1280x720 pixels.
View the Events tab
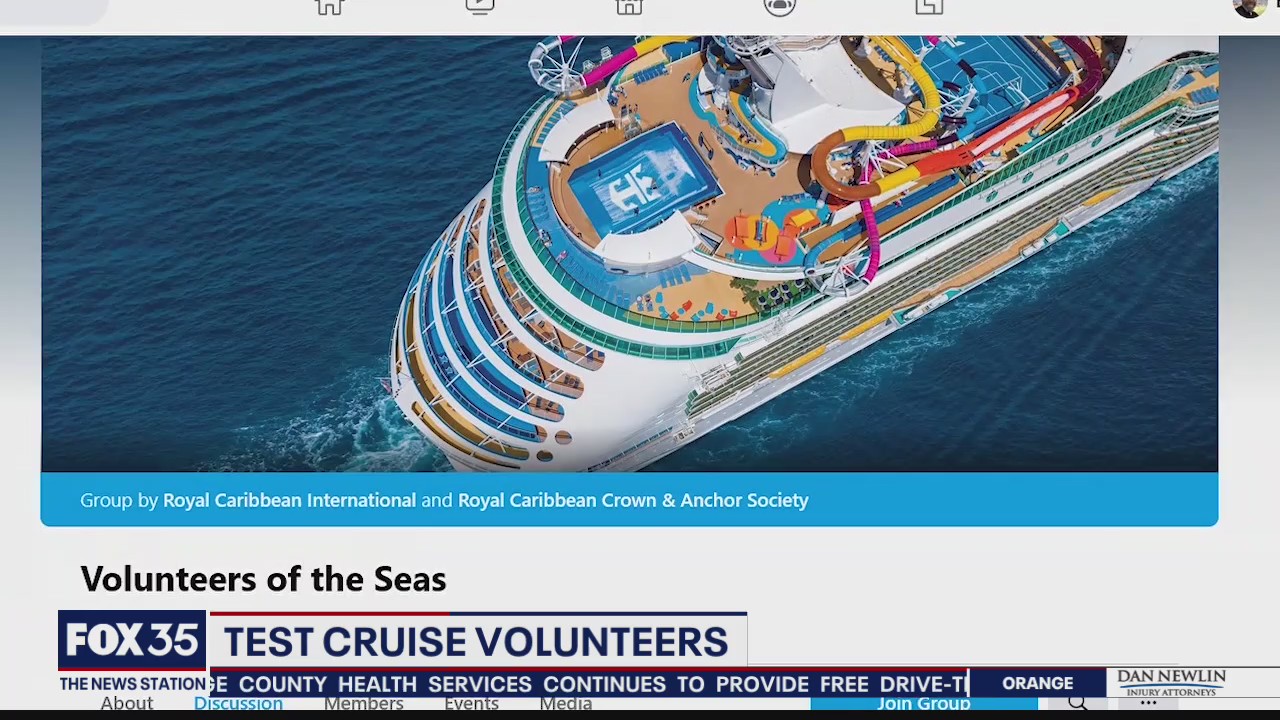point(471,703)
